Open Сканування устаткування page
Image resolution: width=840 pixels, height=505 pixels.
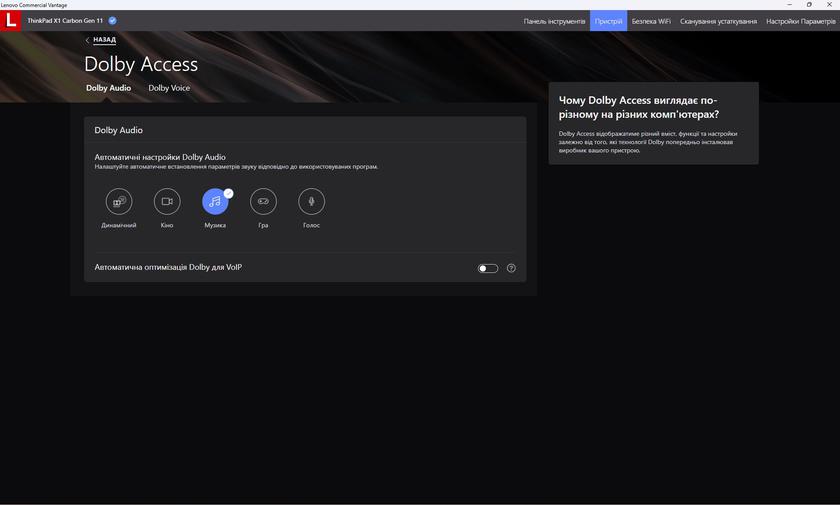[718, 21]
